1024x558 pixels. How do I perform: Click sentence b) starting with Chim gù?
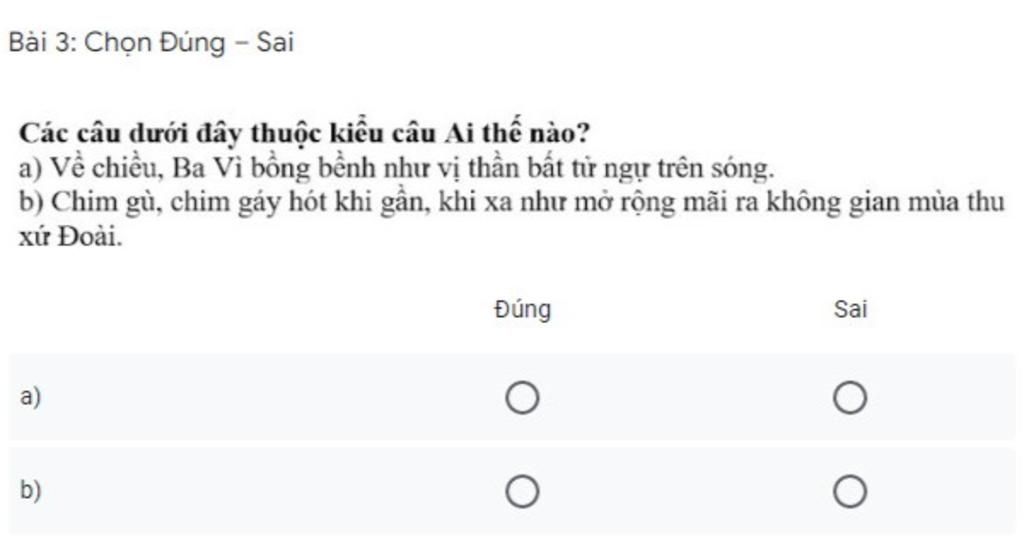click(511, 219)
